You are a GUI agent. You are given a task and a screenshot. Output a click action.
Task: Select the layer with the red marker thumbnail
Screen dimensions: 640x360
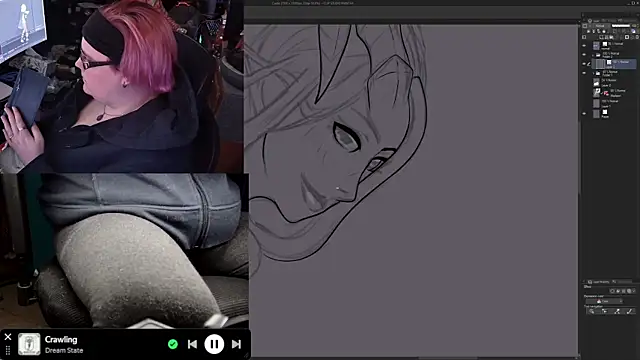click(614, 93)
